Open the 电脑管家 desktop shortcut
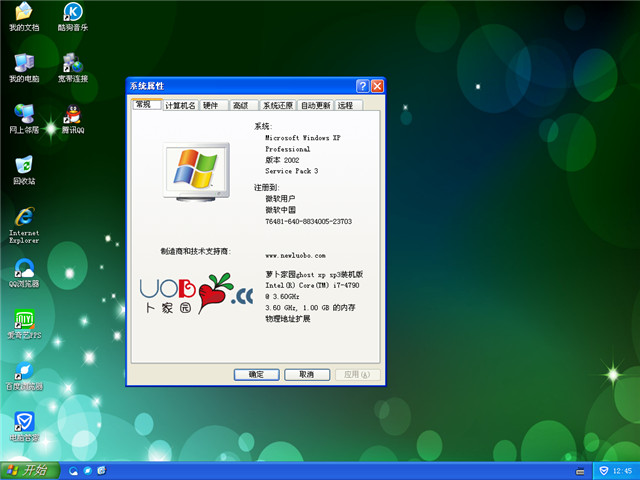 tap(24, 427)
